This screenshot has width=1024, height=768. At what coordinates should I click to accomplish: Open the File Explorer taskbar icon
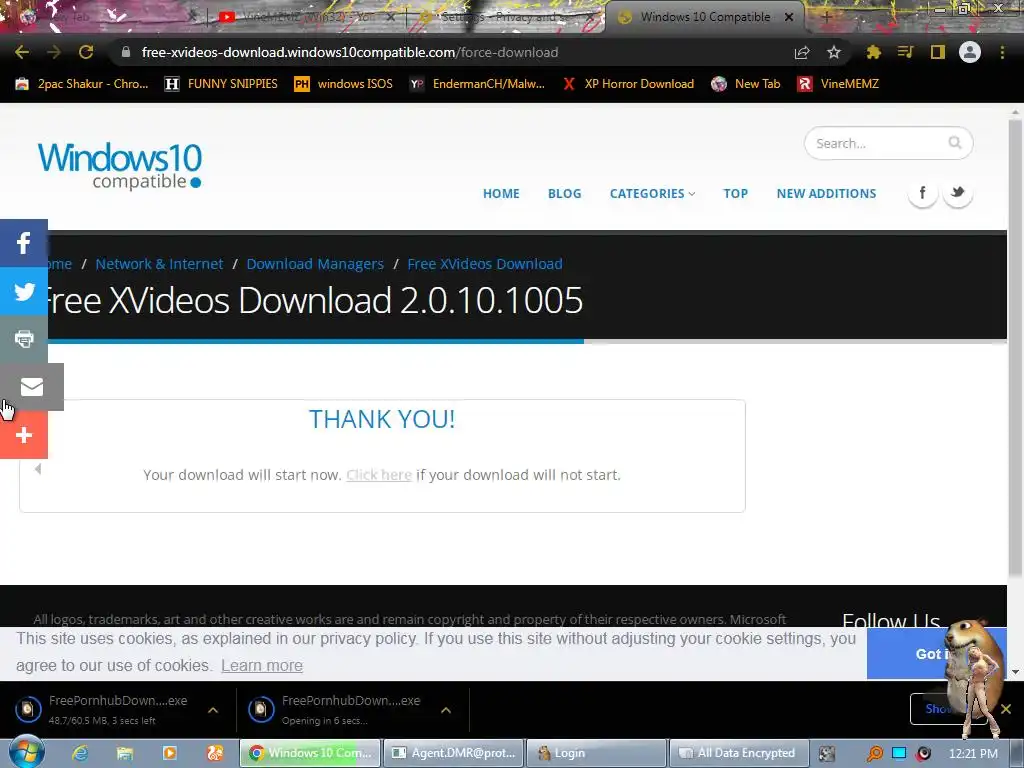coord(125,753)
